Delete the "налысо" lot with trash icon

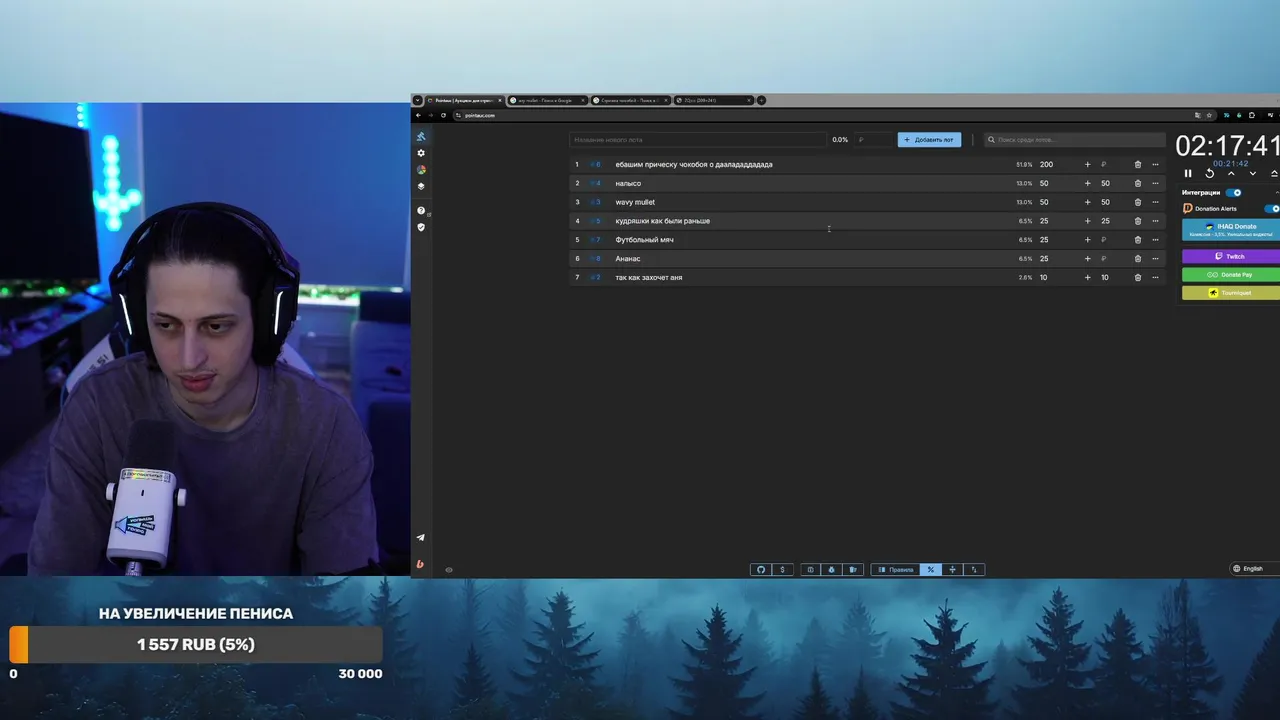pyautogui.click(x=1137, y=183)
